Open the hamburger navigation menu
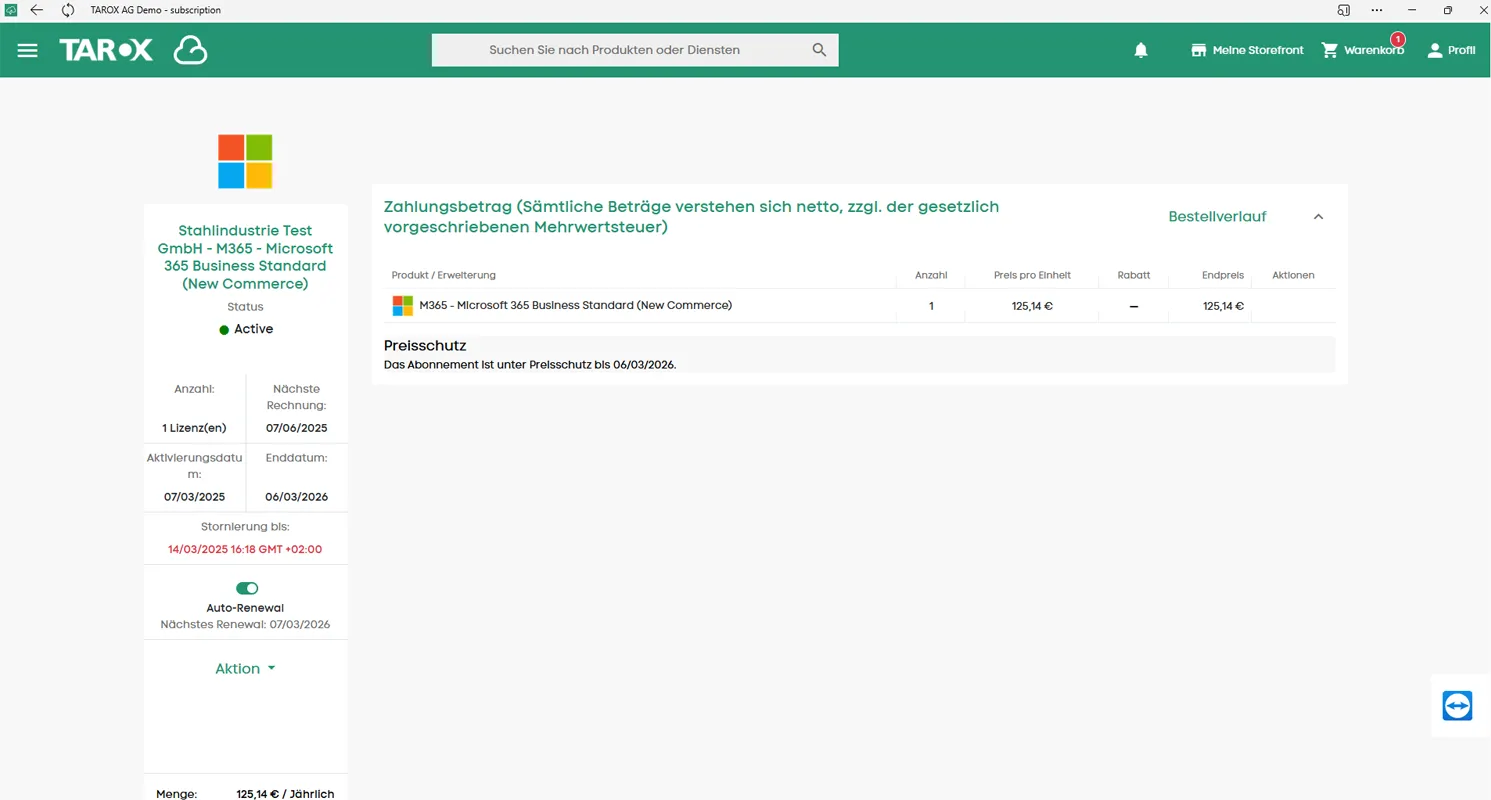This screenshot has width=1491, height=800. pos(27,50)
